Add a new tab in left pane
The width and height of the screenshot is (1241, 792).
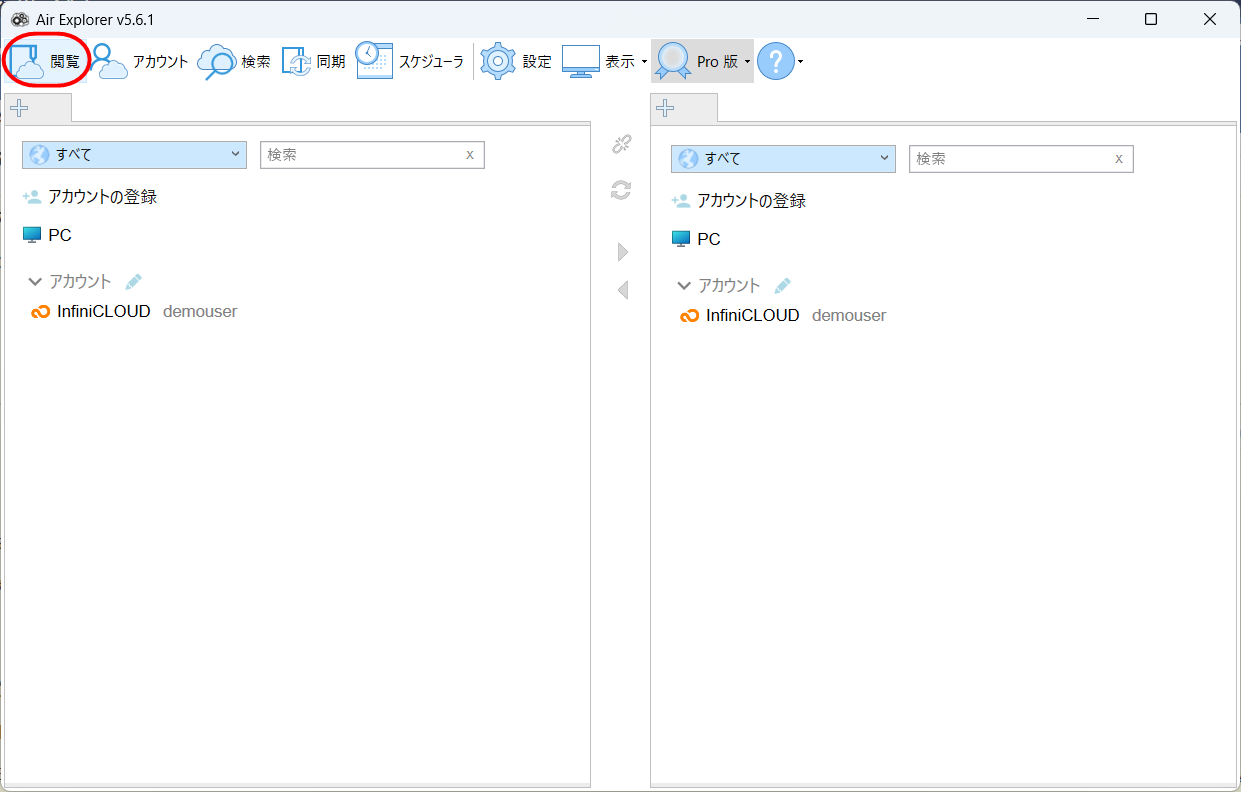click(x=19, y=108)
